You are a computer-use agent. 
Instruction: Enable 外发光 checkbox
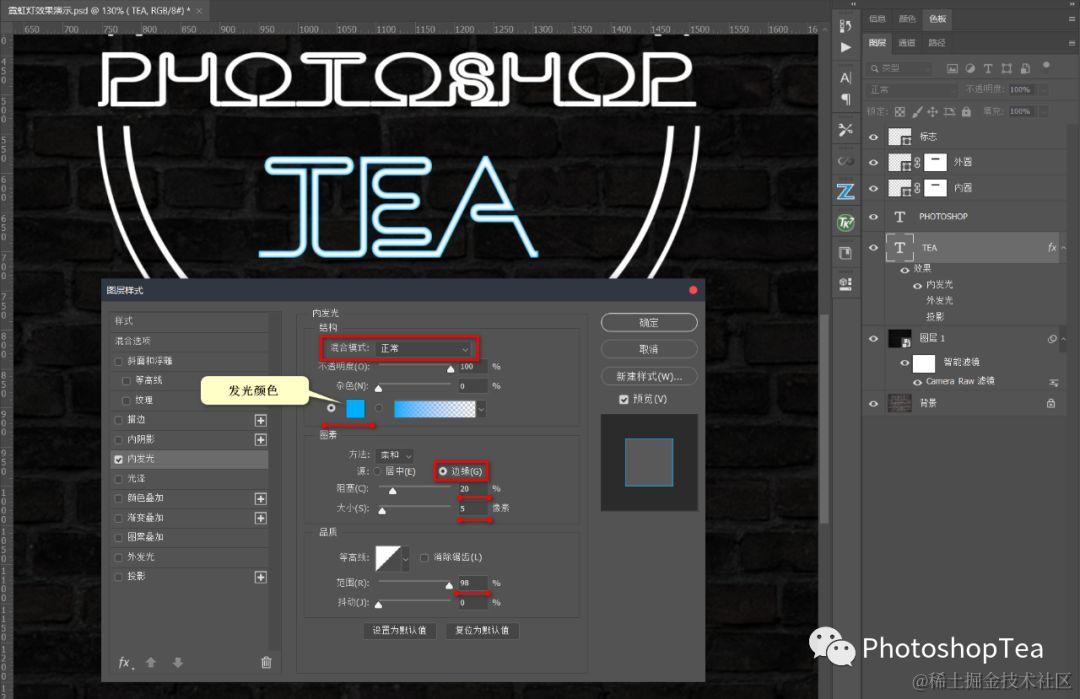pyautogui.click(x=118, y=557)
